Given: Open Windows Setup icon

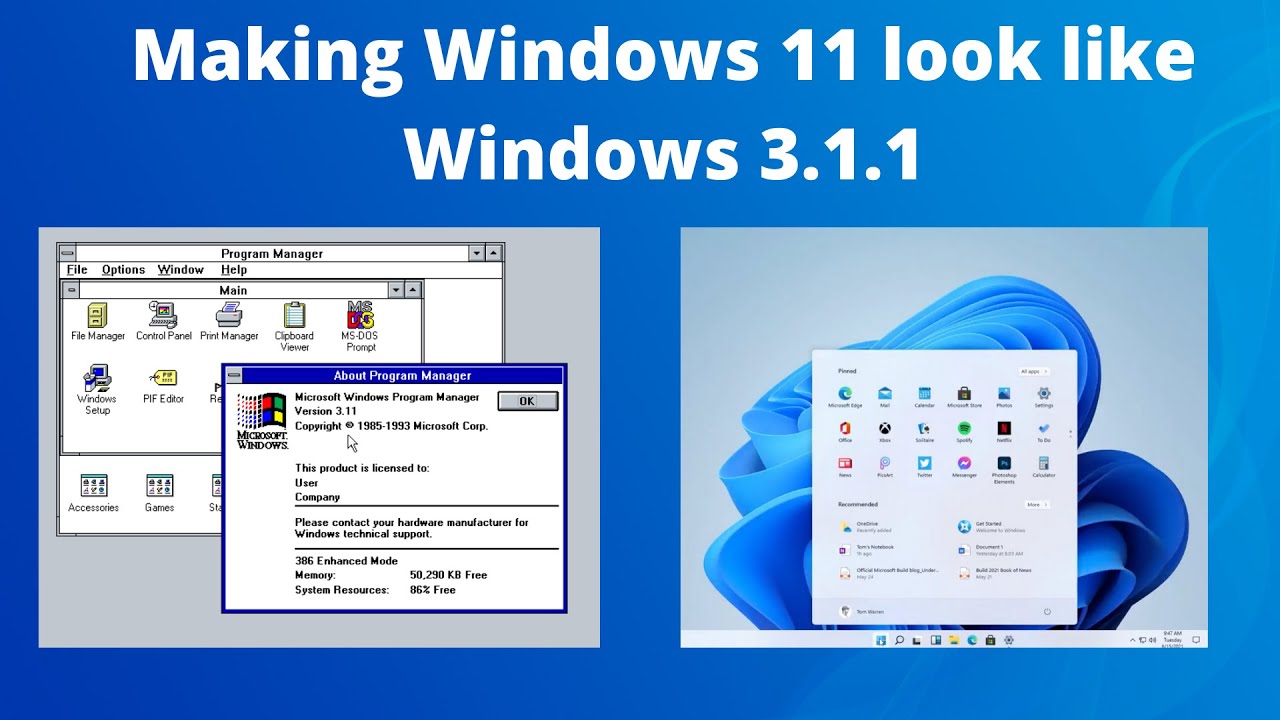Looking at the screenshot, I should pyautogui.click(x=97, y=390).
